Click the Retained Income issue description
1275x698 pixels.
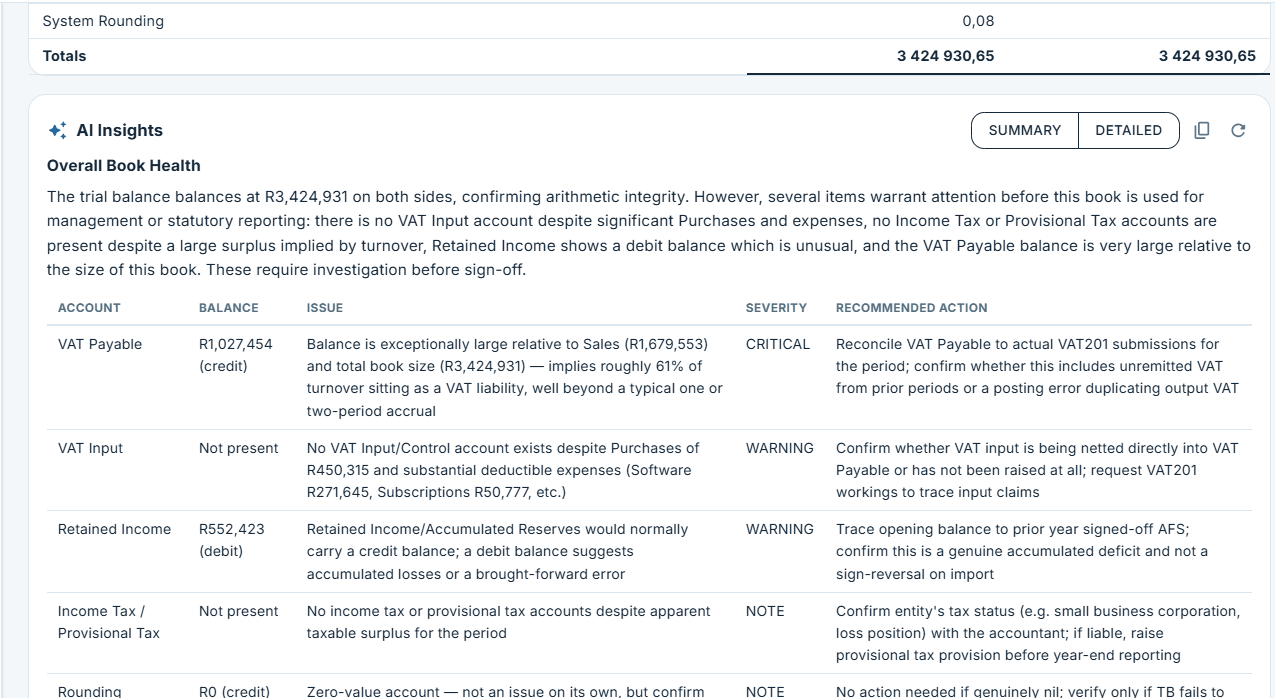[498, 551]
